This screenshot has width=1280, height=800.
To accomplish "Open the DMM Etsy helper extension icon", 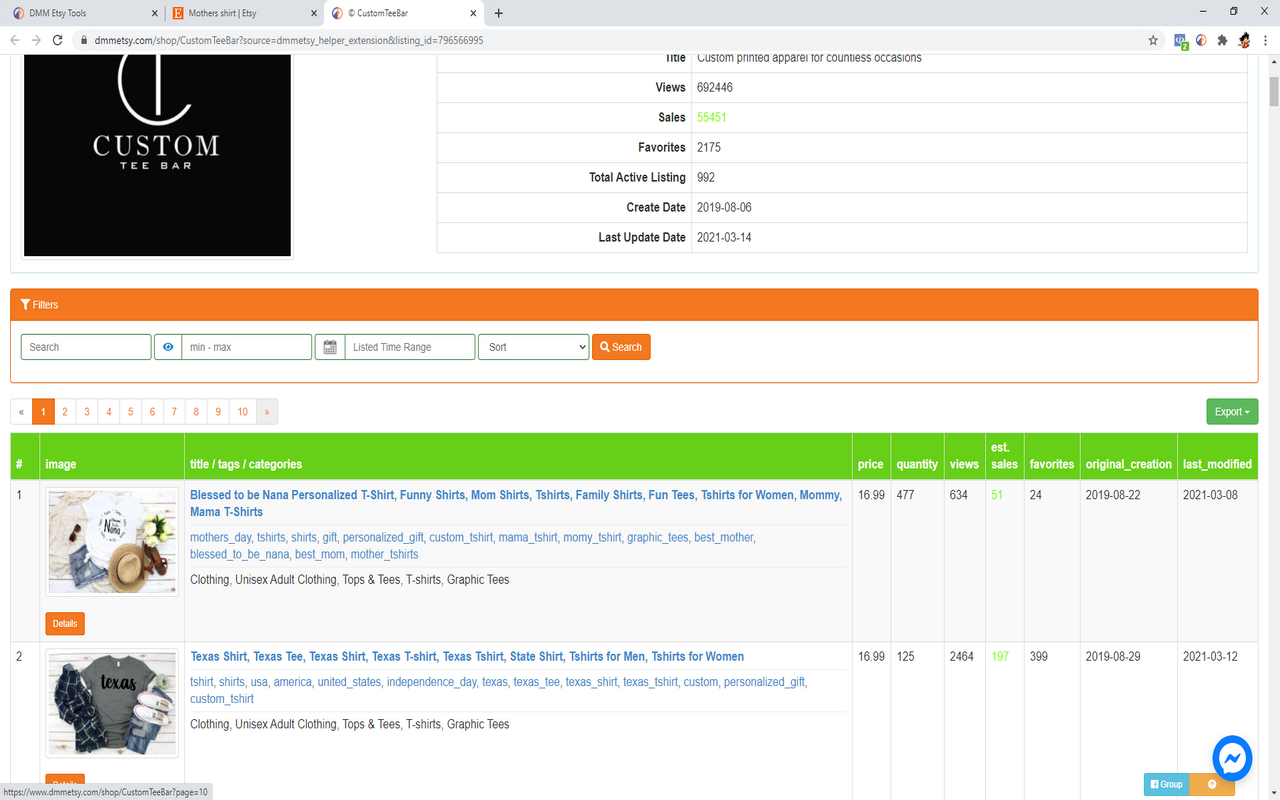I will pos(1201,40).
